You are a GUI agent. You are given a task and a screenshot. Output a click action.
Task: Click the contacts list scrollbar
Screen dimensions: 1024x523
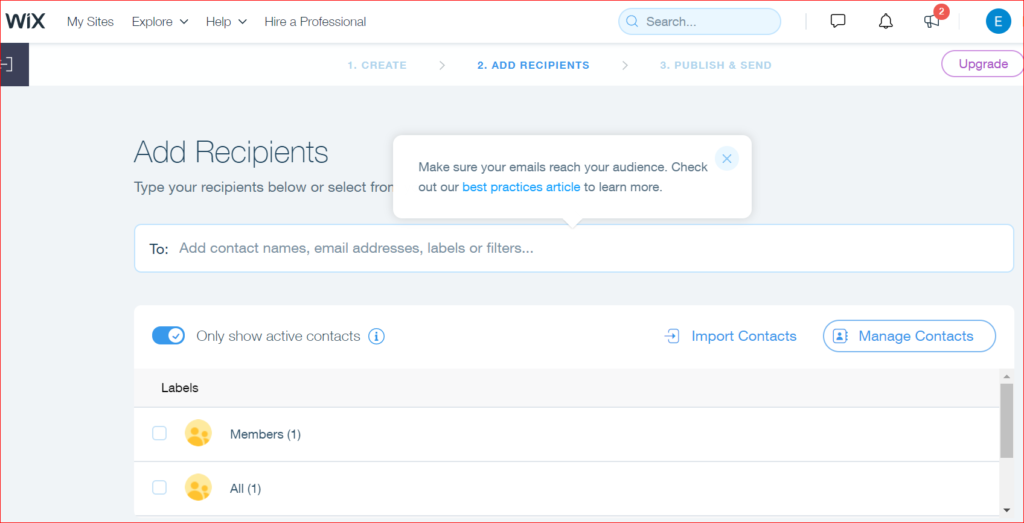pyautogui.click(x=1006, y=420)
